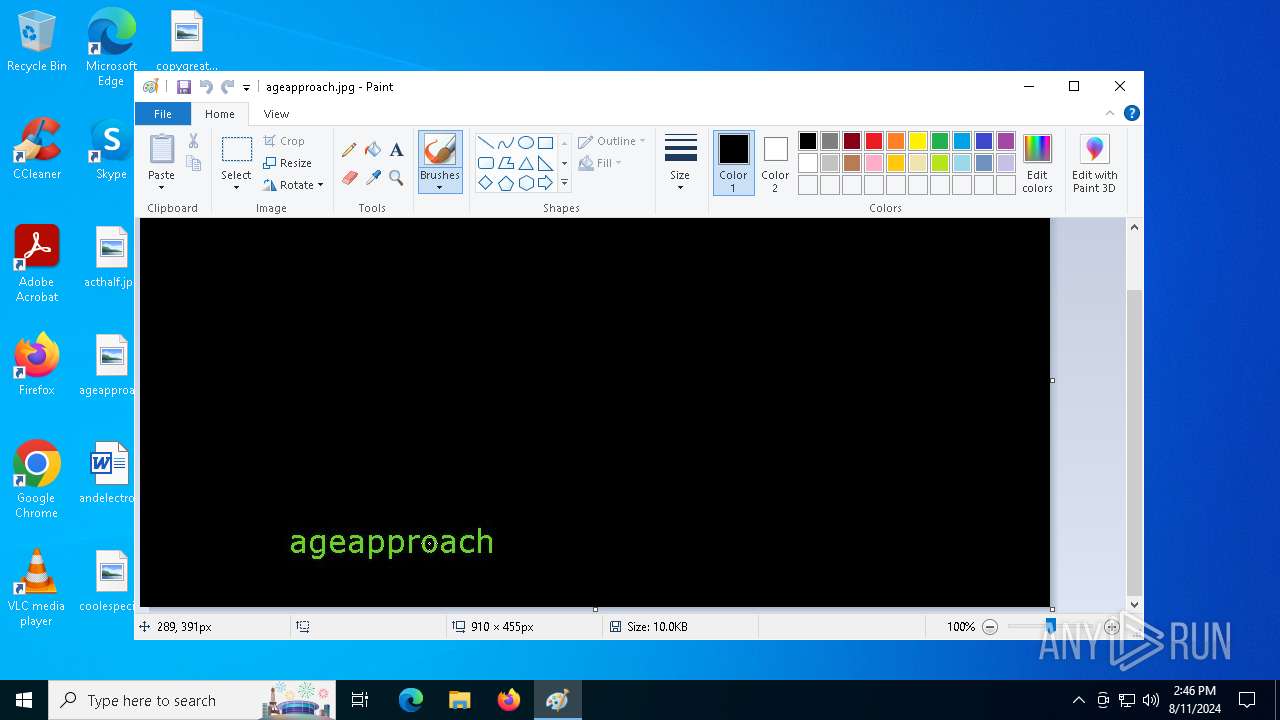Collapse the ribbon with the chevron
Viewport: 1280px width, 720px height.
point(1109,113)
